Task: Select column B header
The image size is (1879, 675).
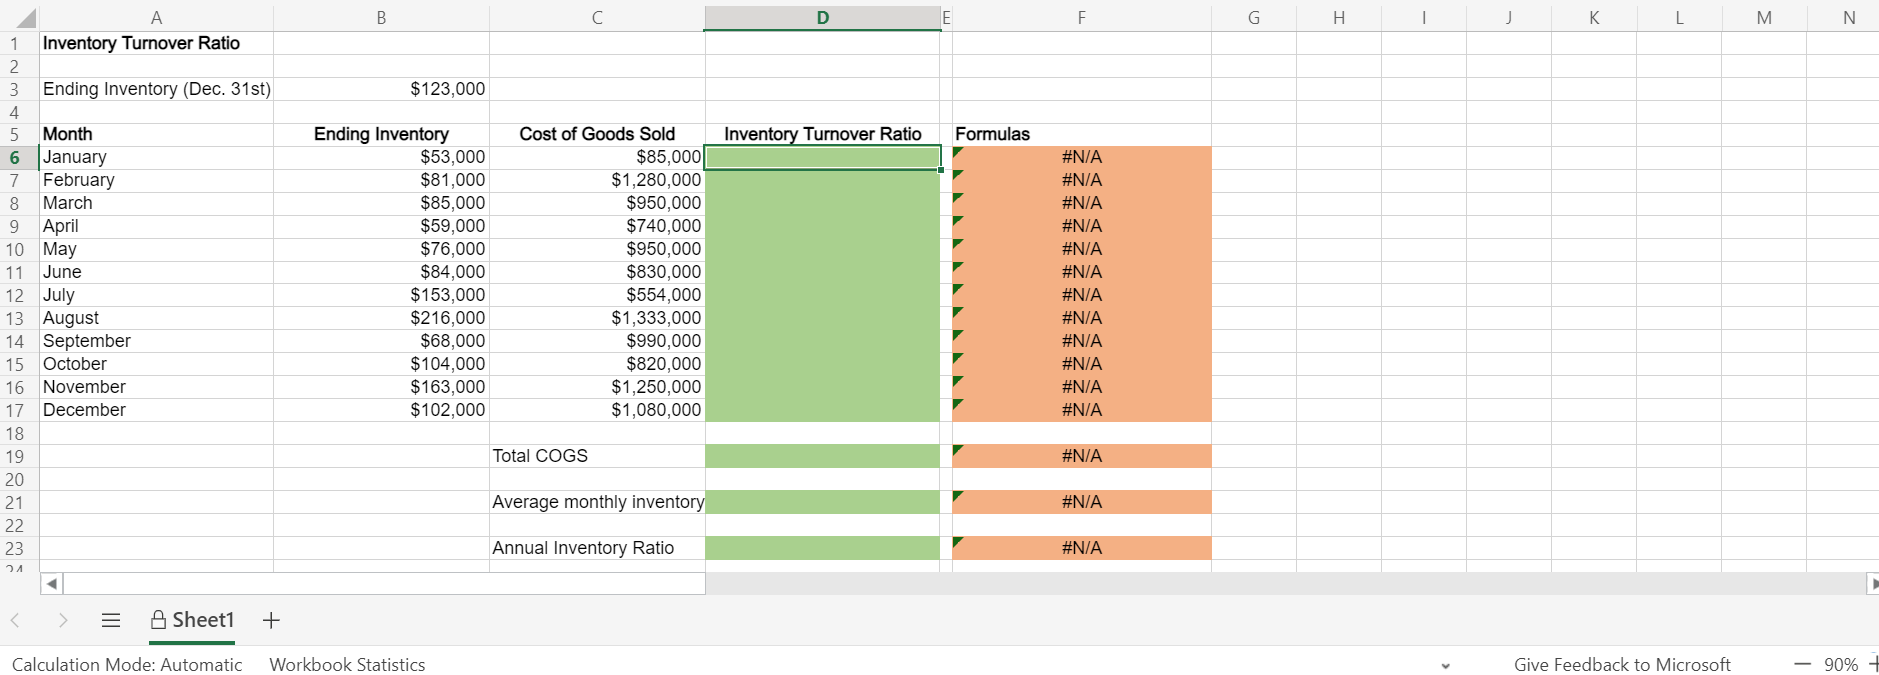Action: tap(381, 17)
